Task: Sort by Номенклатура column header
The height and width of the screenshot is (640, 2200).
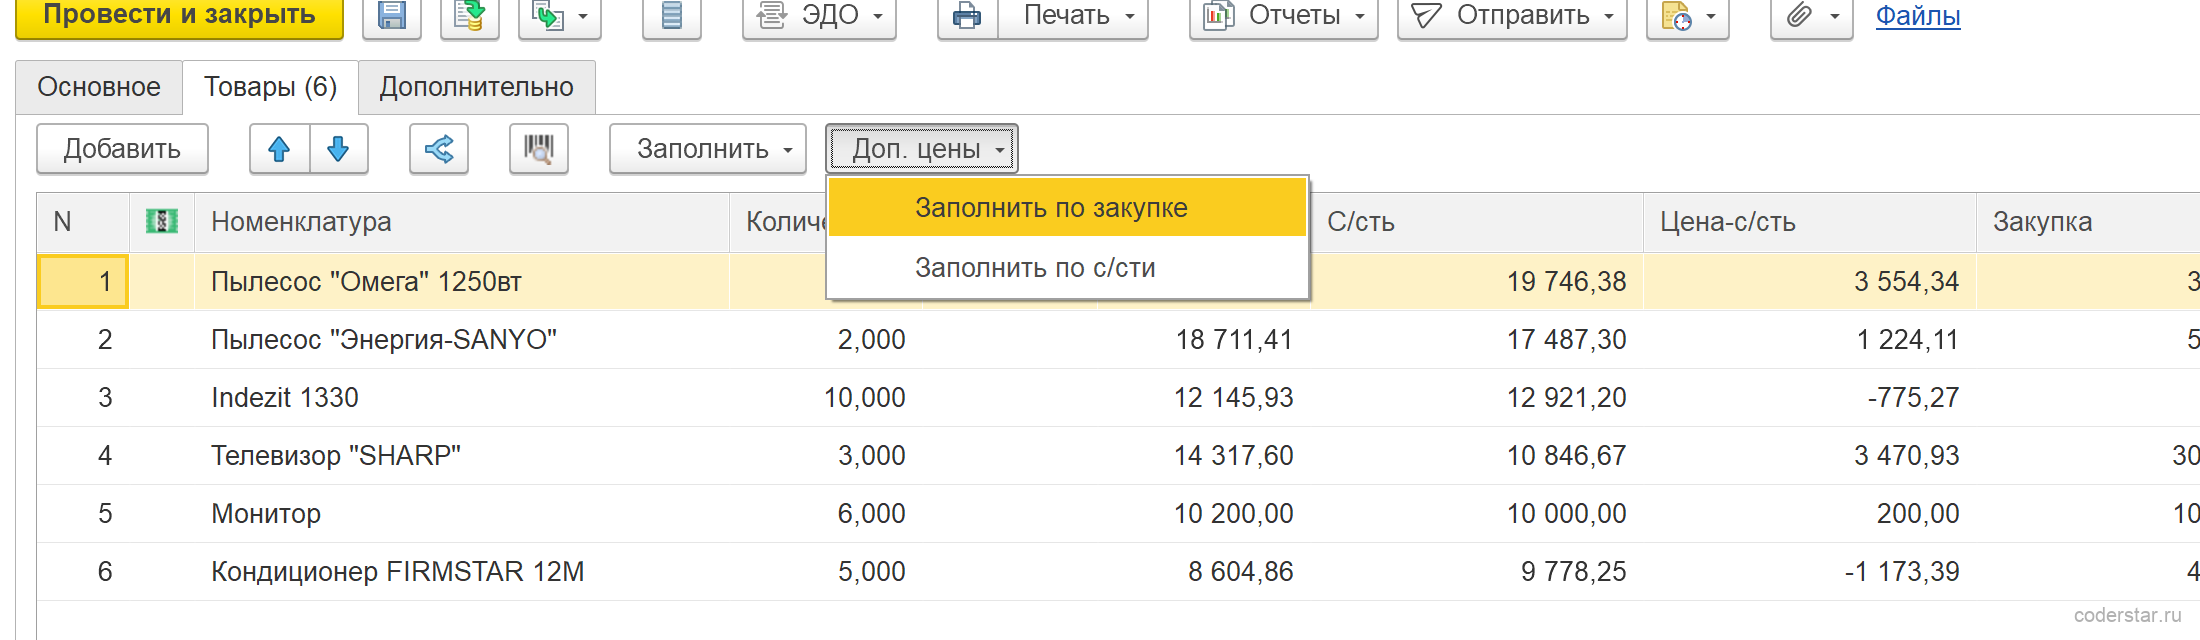Action: (462, 222)
